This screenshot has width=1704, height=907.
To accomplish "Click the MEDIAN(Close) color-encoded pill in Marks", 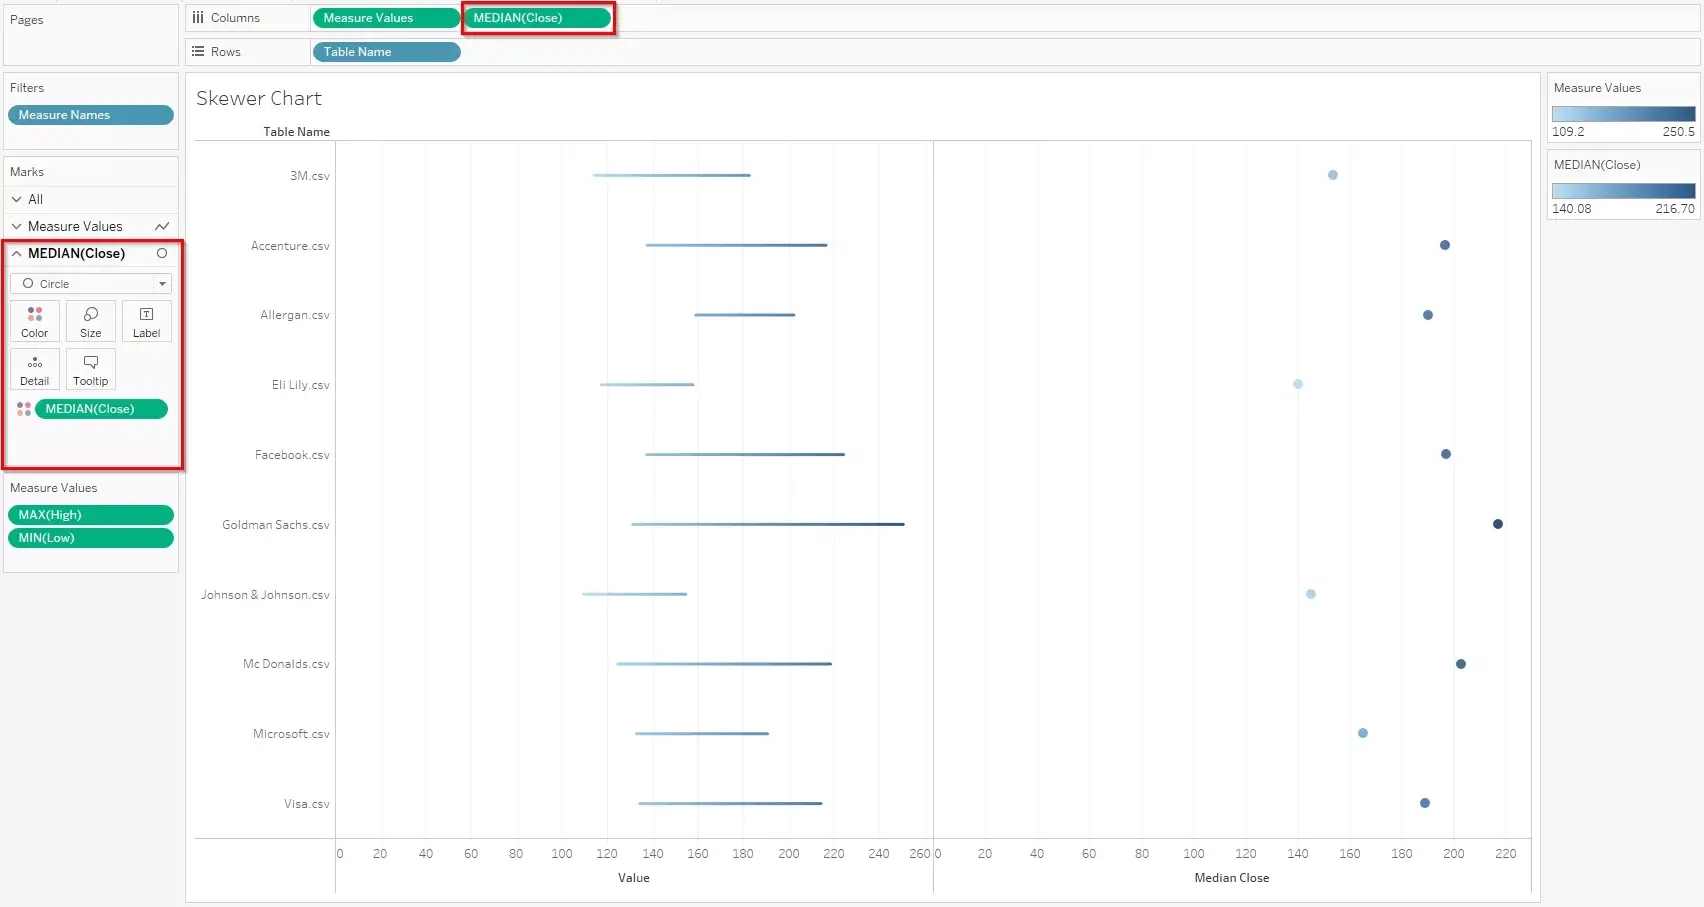I will [x=101, y=408].
